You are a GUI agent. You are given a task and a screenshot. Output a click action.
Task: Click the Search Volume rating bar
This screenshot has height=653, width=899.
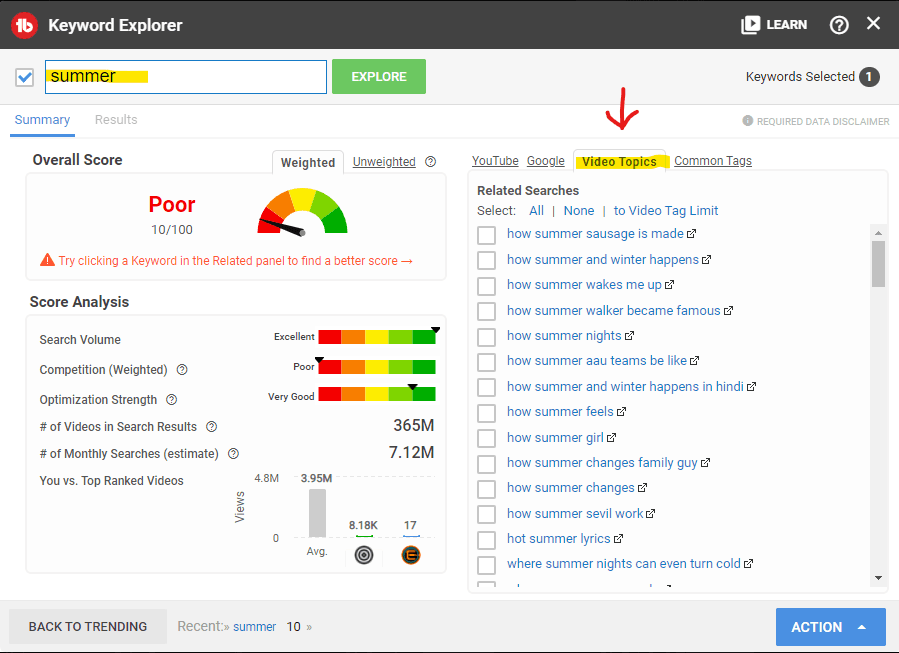click(x=377, y=337)
